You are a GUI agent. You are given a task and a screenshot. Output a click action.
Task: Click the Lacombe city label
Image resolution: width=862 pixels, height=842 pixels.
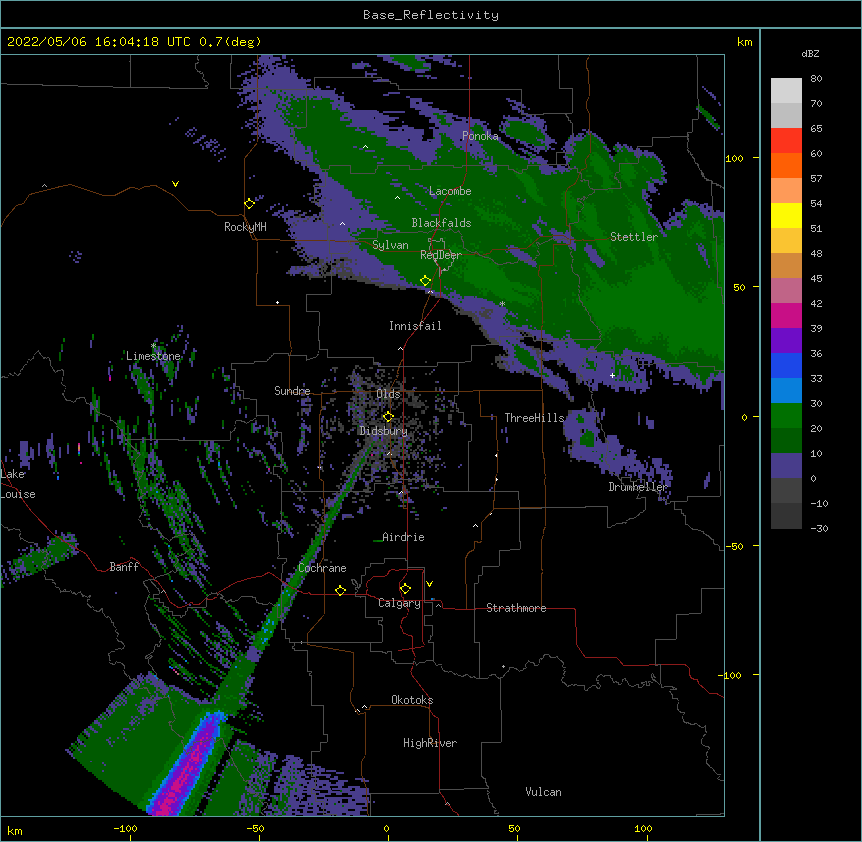pyautogui.click(x=450, y=191)
